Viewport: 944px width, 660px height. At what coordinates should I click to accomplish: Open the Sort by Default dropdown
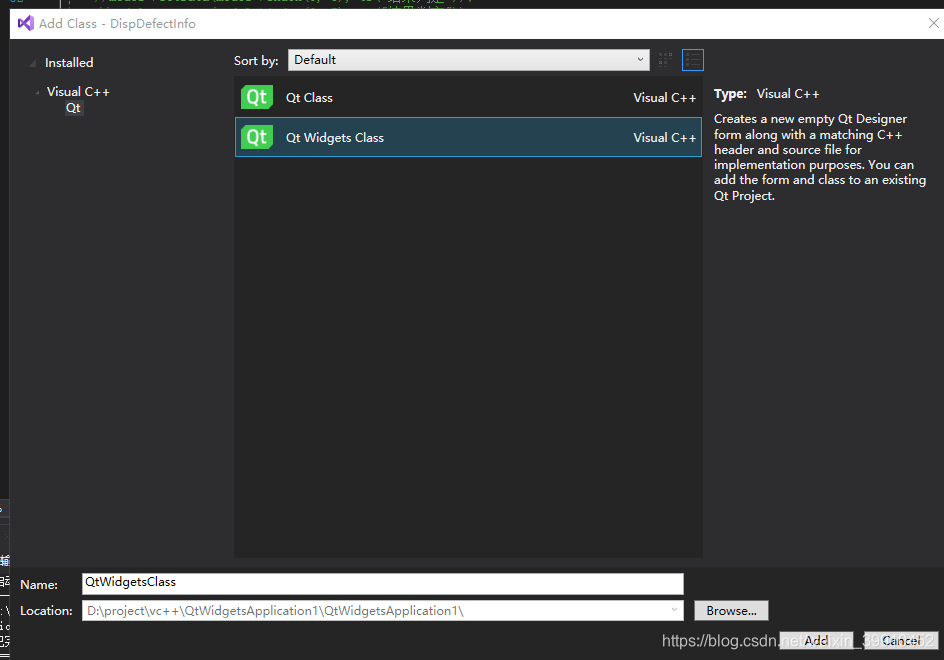click(468, 60)
